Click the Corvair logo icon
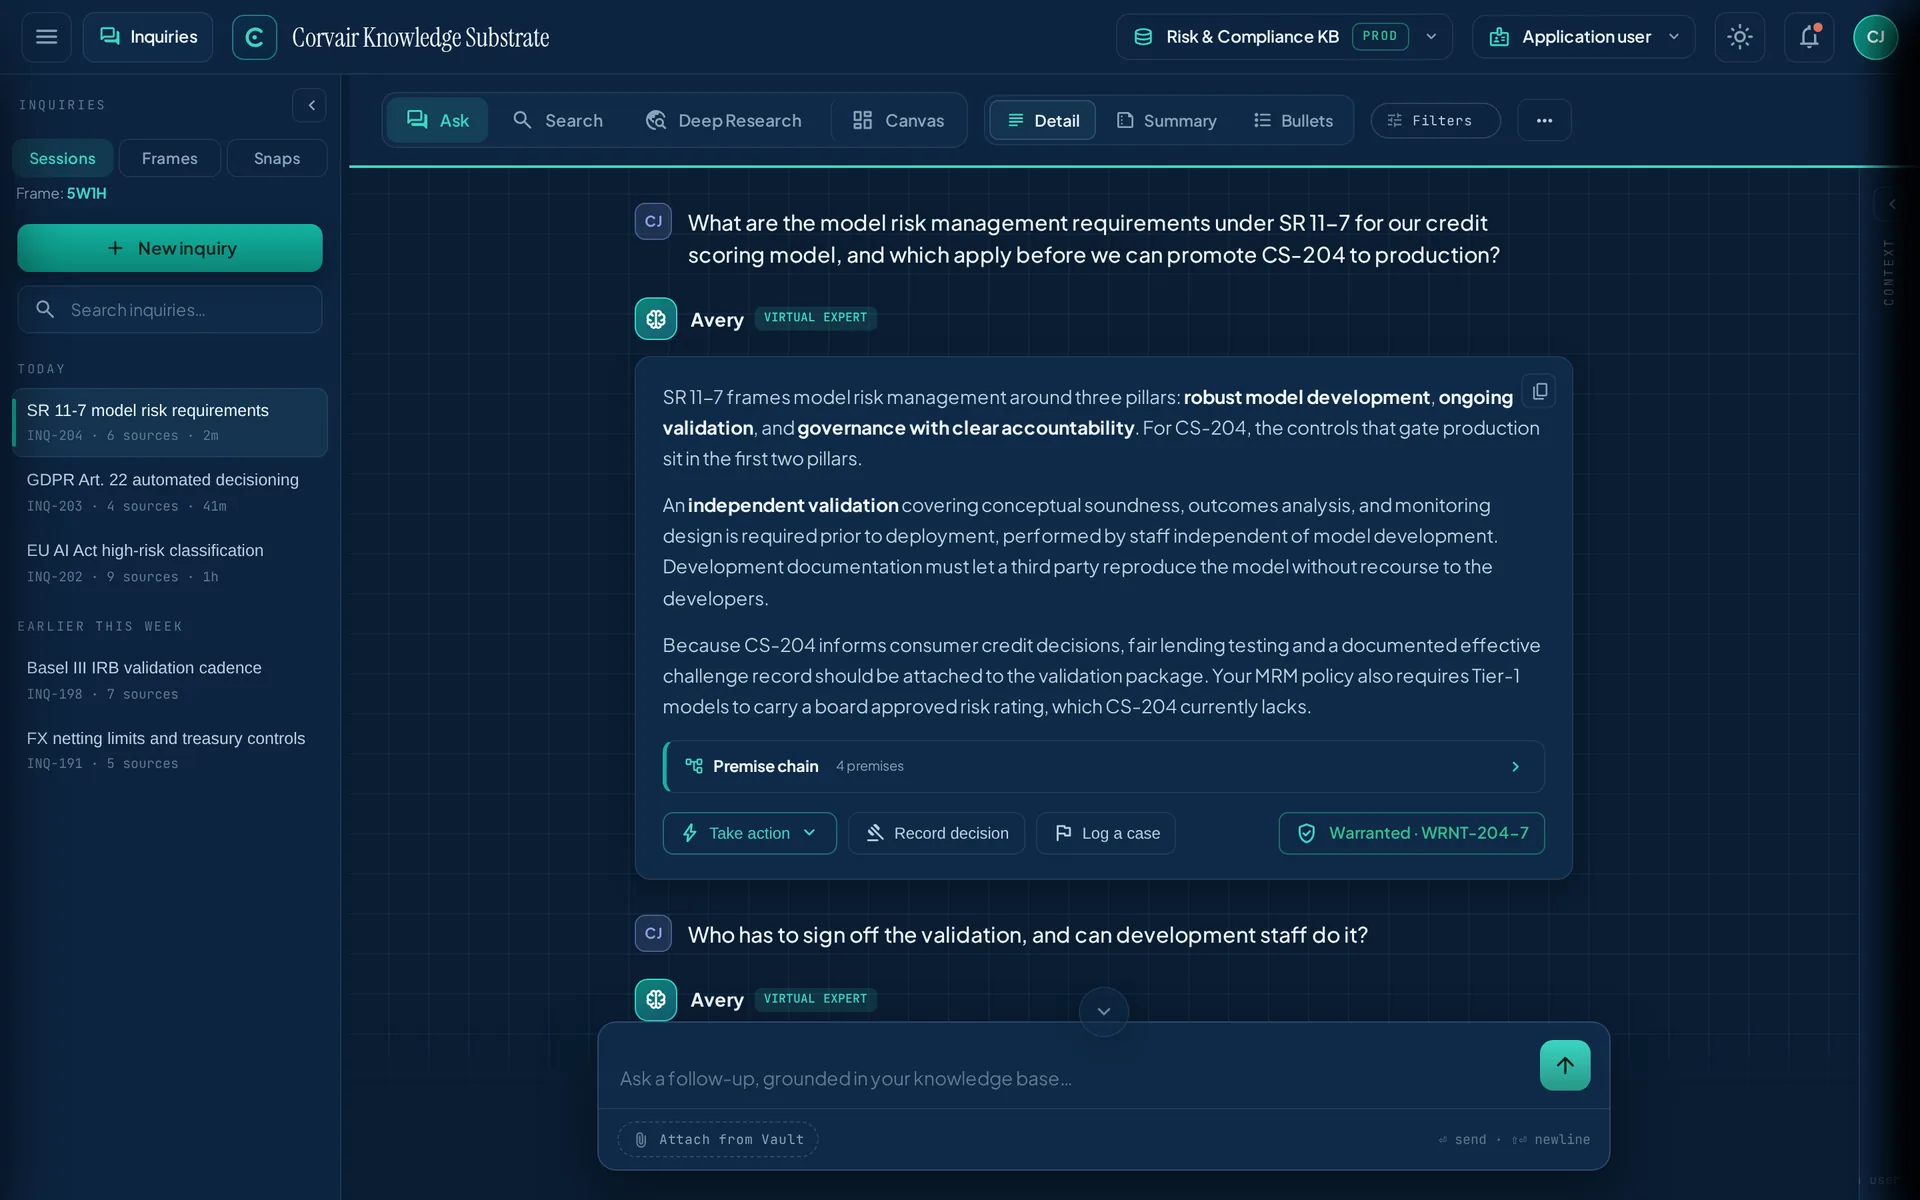1920x1200 pixels. coord(254,37)
